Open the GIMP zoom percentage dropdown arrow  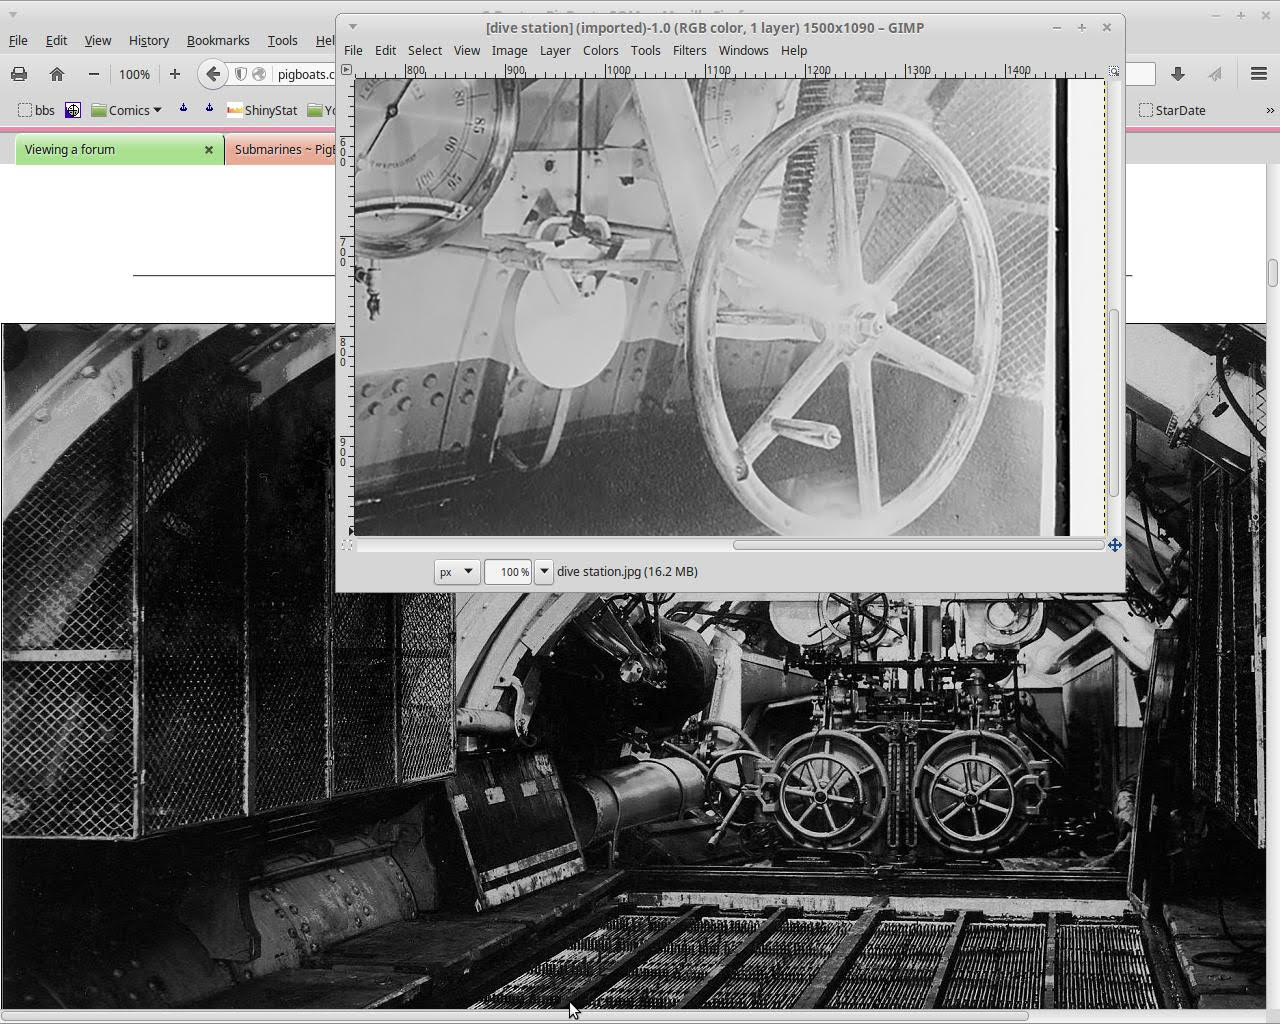pyautogui.click(x=544, y=572)
